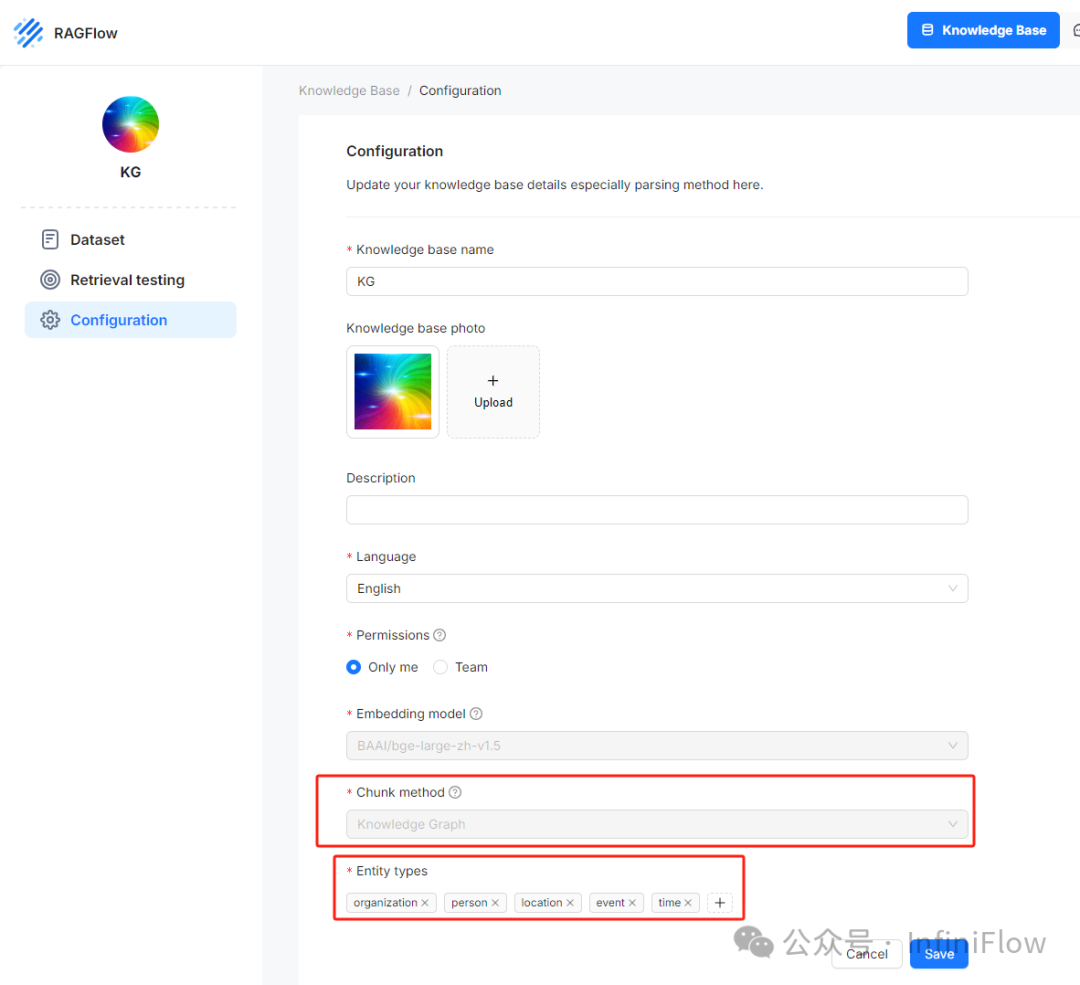
Task: Click the Chunk method help icon
Action: pyautogui.click(x=455, y=792)
